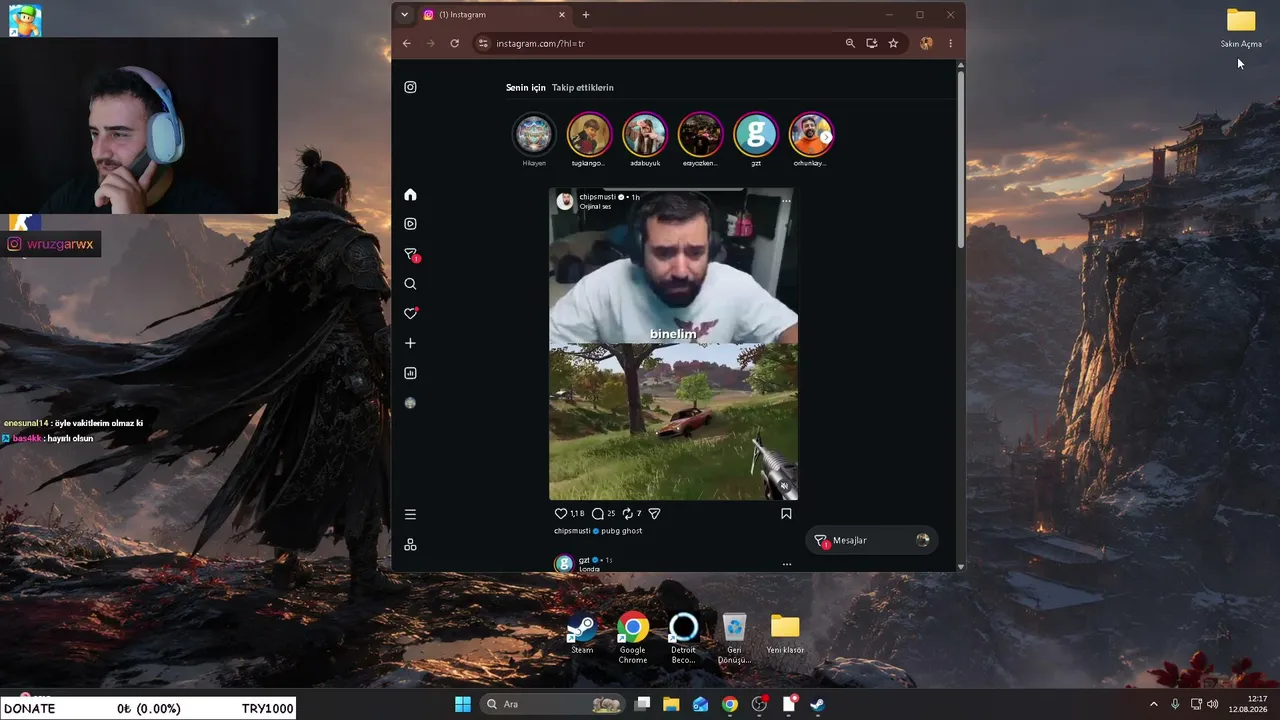
Task: Click the zoom magnifier icon in address bar
Action: click(850, 44)
